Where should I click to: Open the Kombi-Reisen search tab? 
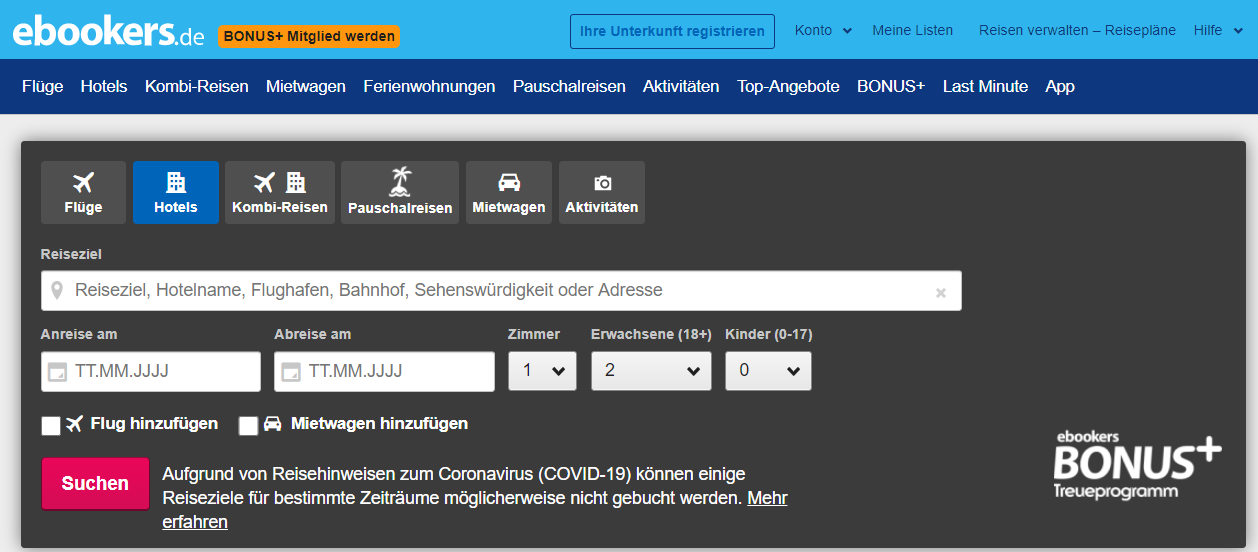(280, 193)
